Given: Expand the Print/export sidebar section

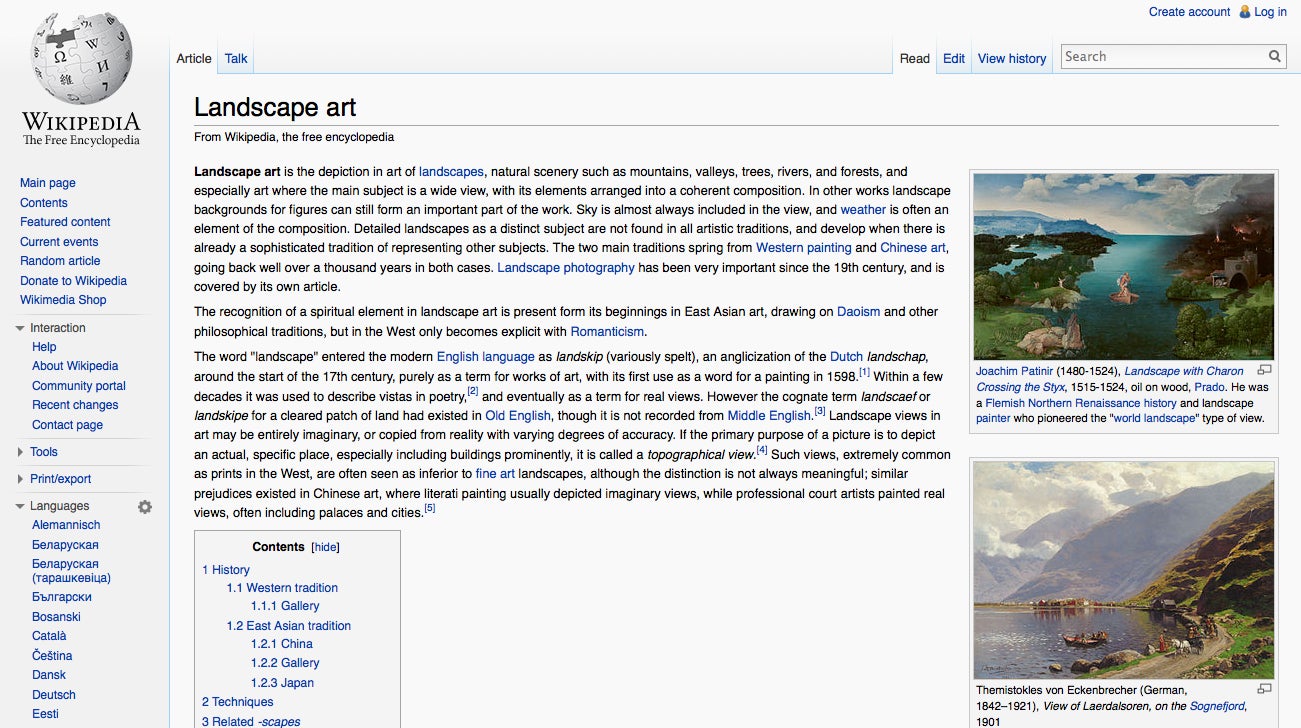Looking at the screenshot, I should coord(20,479).
